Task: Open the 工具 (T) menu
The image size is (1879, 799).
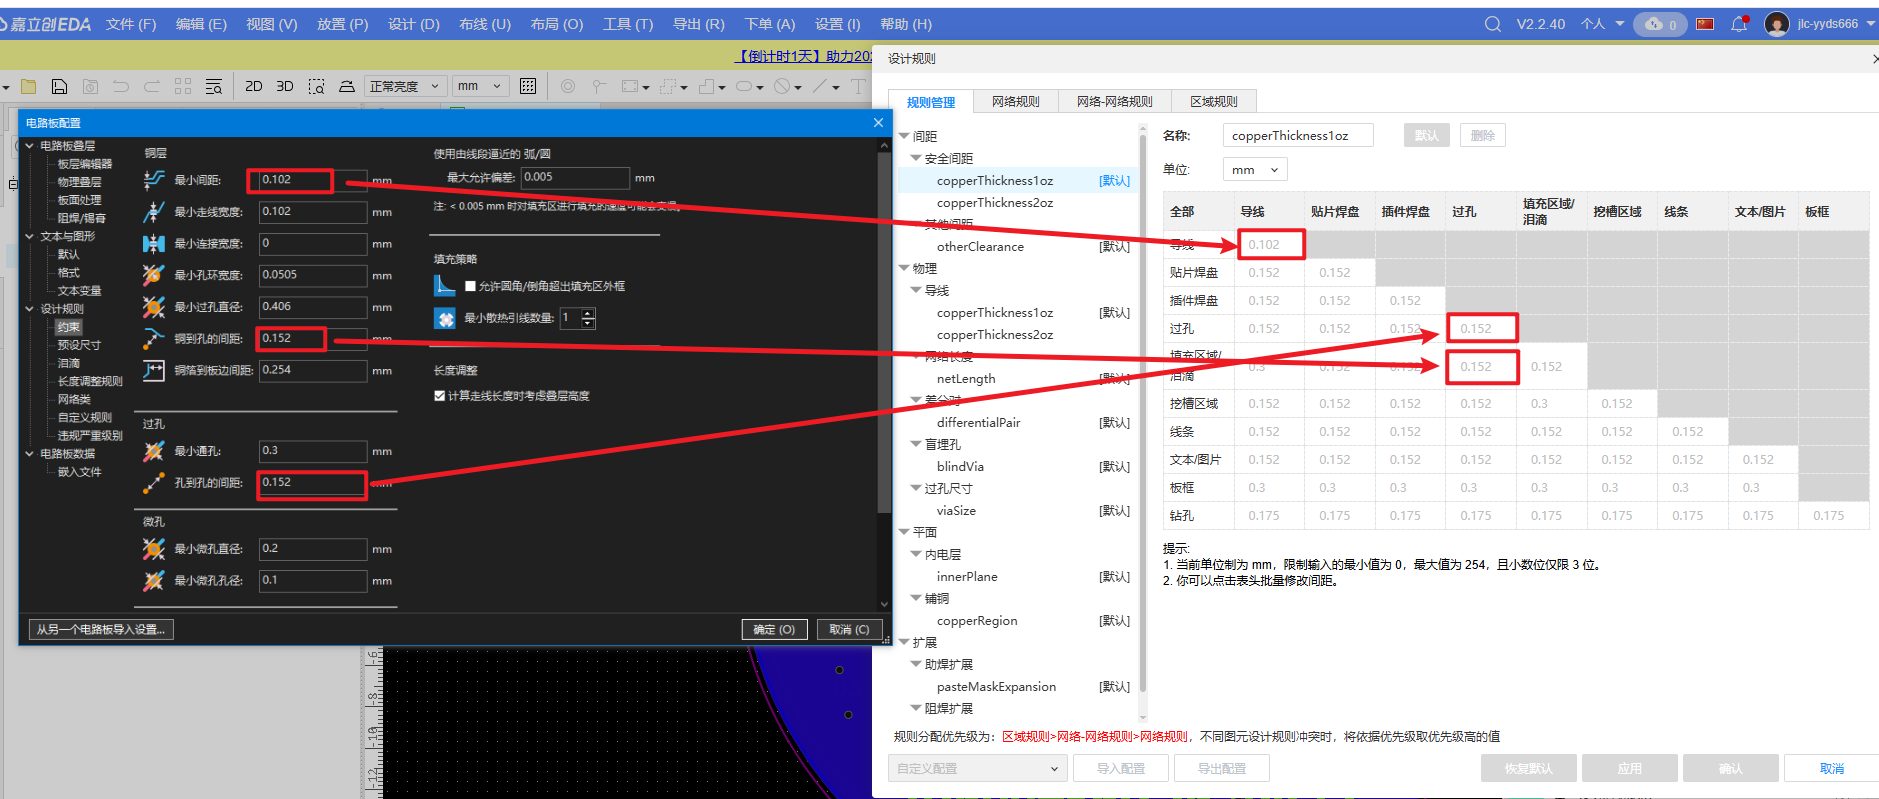Action: pos(628,24)
